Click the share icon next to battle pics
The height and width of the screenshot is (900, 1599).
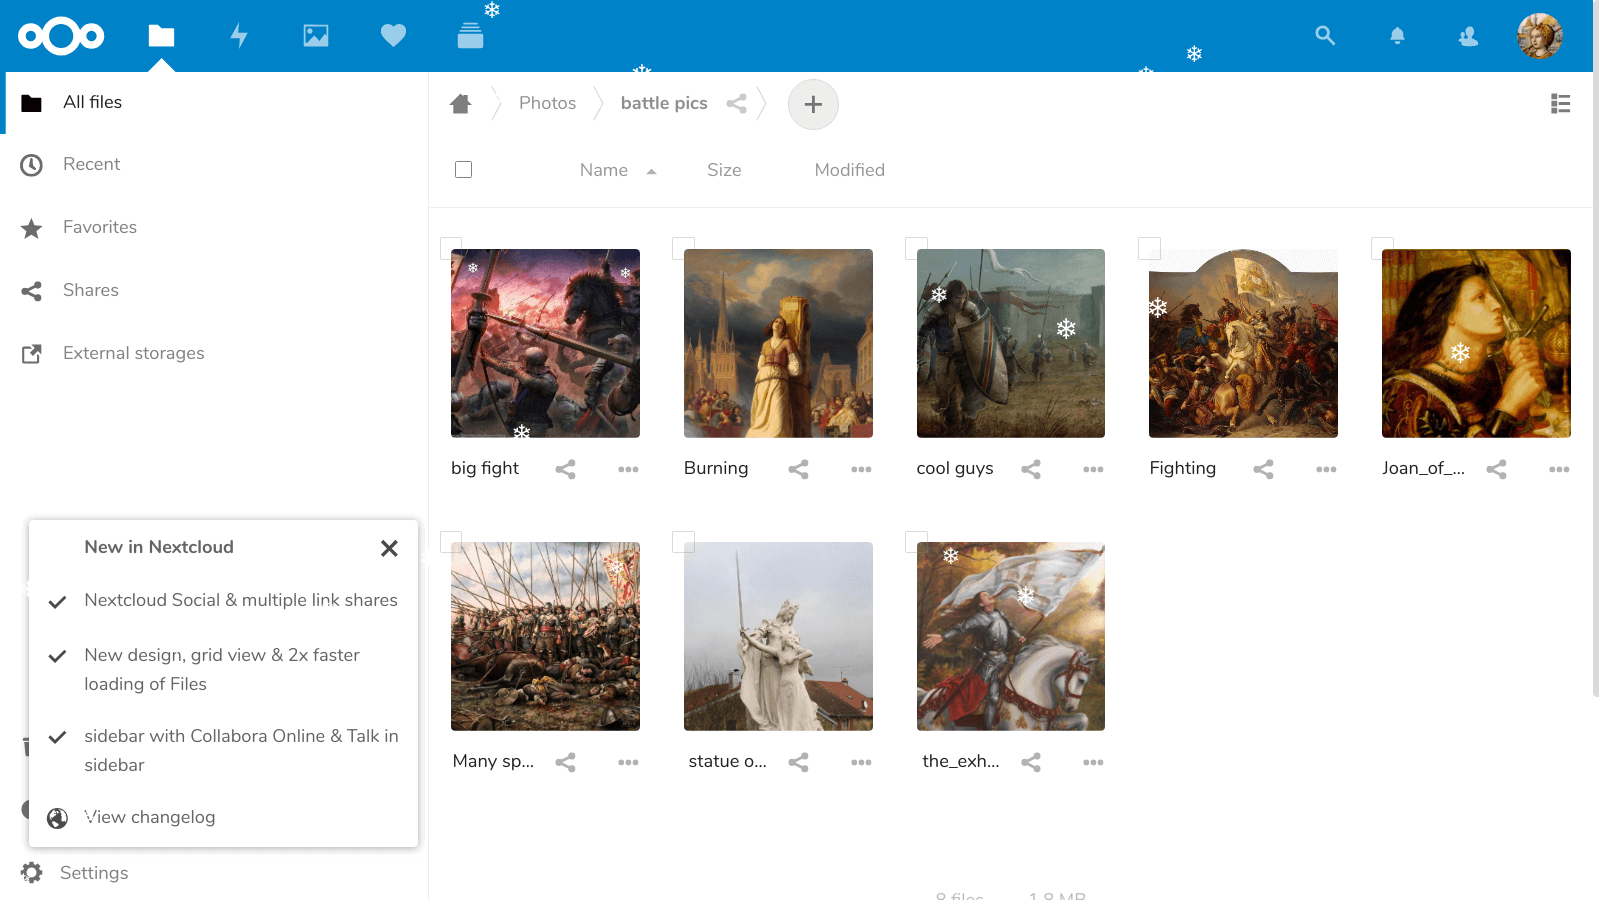[736, 103]
